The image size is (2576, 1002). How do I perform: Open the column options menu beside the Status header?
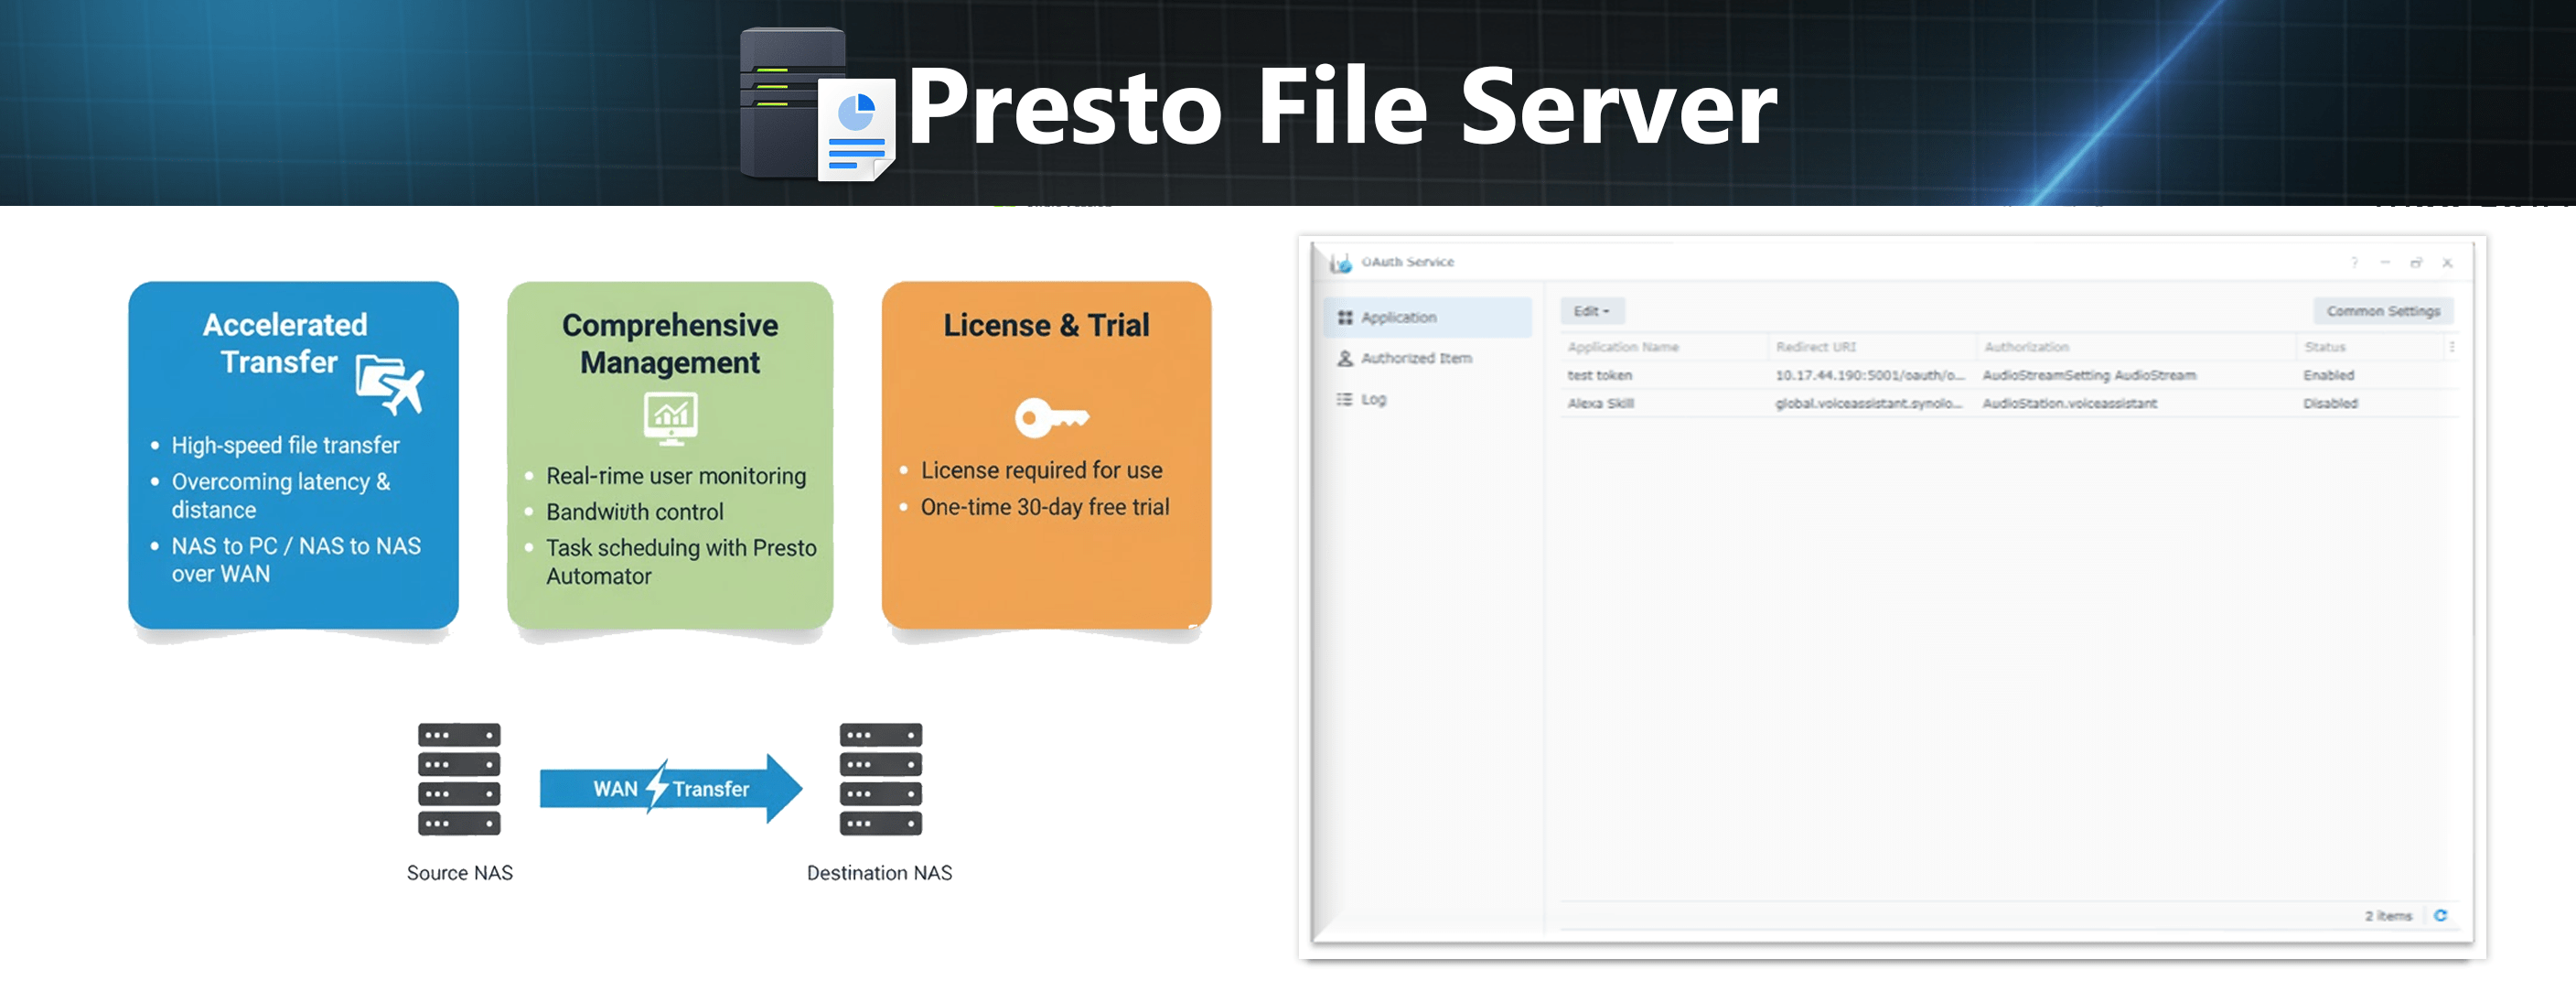click(x=2453, y=346)
